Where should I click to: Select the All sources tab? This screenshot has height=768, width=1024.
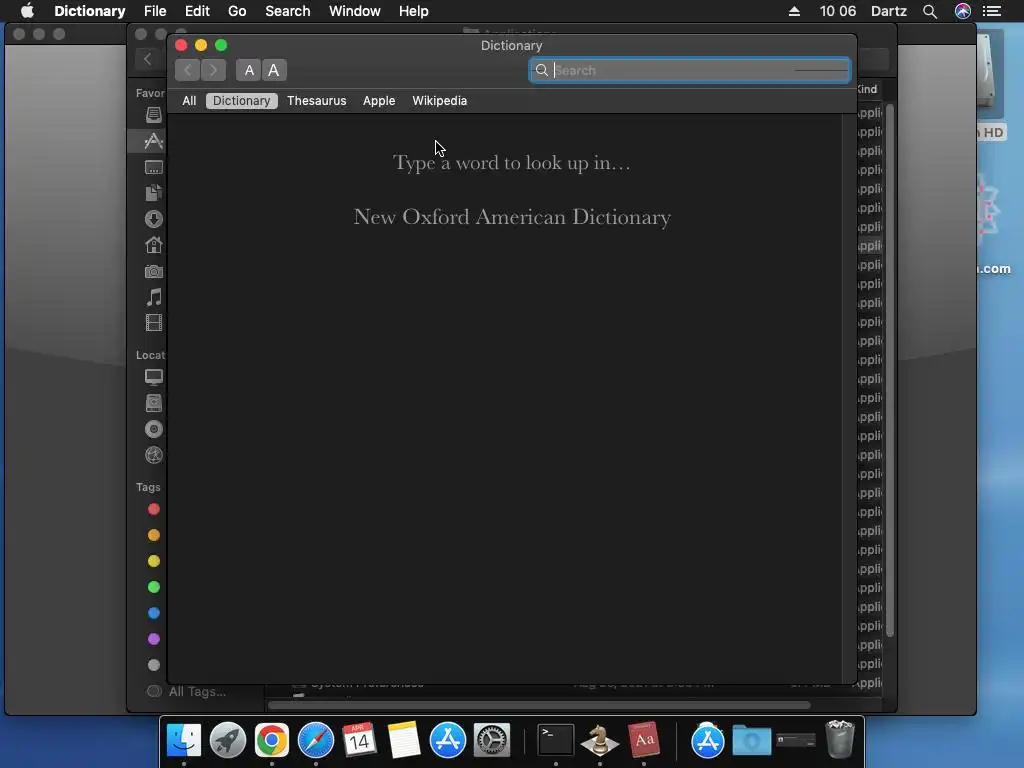point(189,101)
